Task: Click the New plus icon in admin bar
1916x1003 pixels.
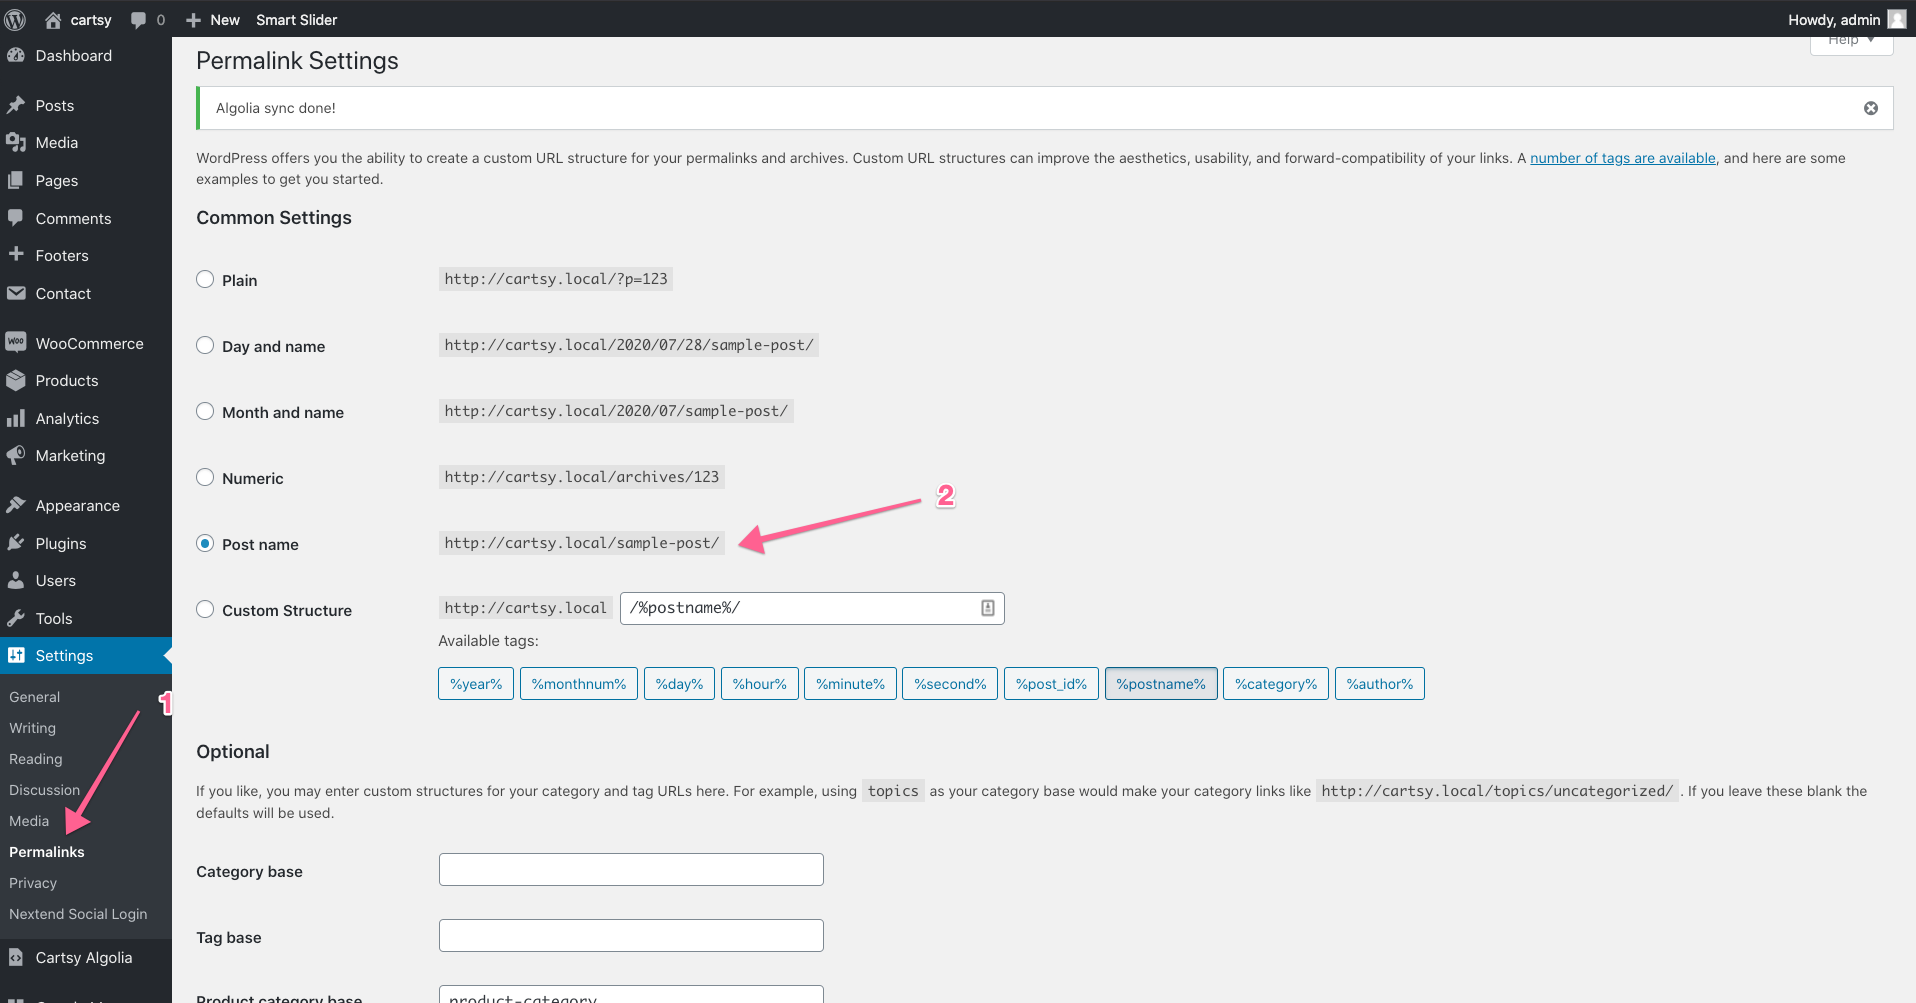Action: tap(194, 20)
